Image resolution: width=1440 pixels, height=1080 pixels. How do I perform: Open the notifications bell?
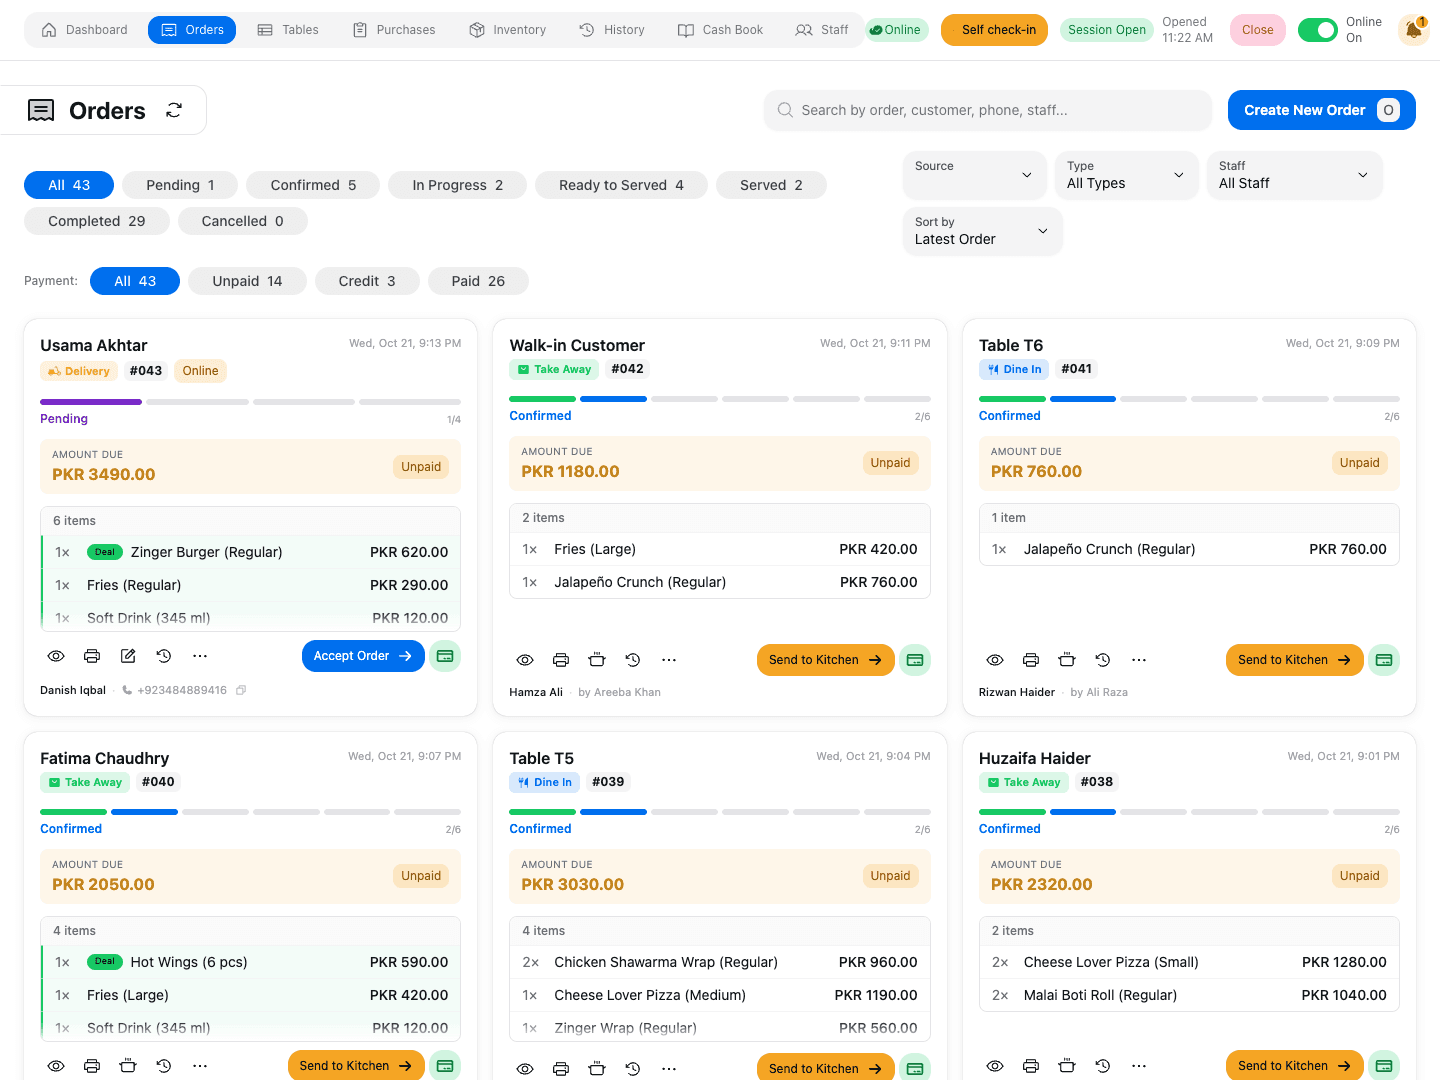click(x=1413, y=30)
